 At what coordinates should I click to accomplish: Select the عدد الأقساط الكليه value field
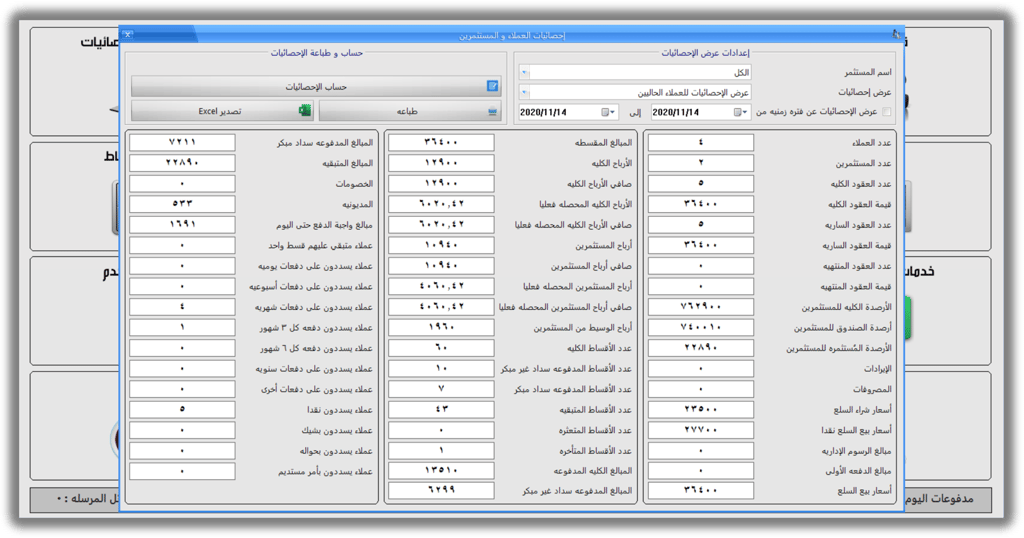441,347
